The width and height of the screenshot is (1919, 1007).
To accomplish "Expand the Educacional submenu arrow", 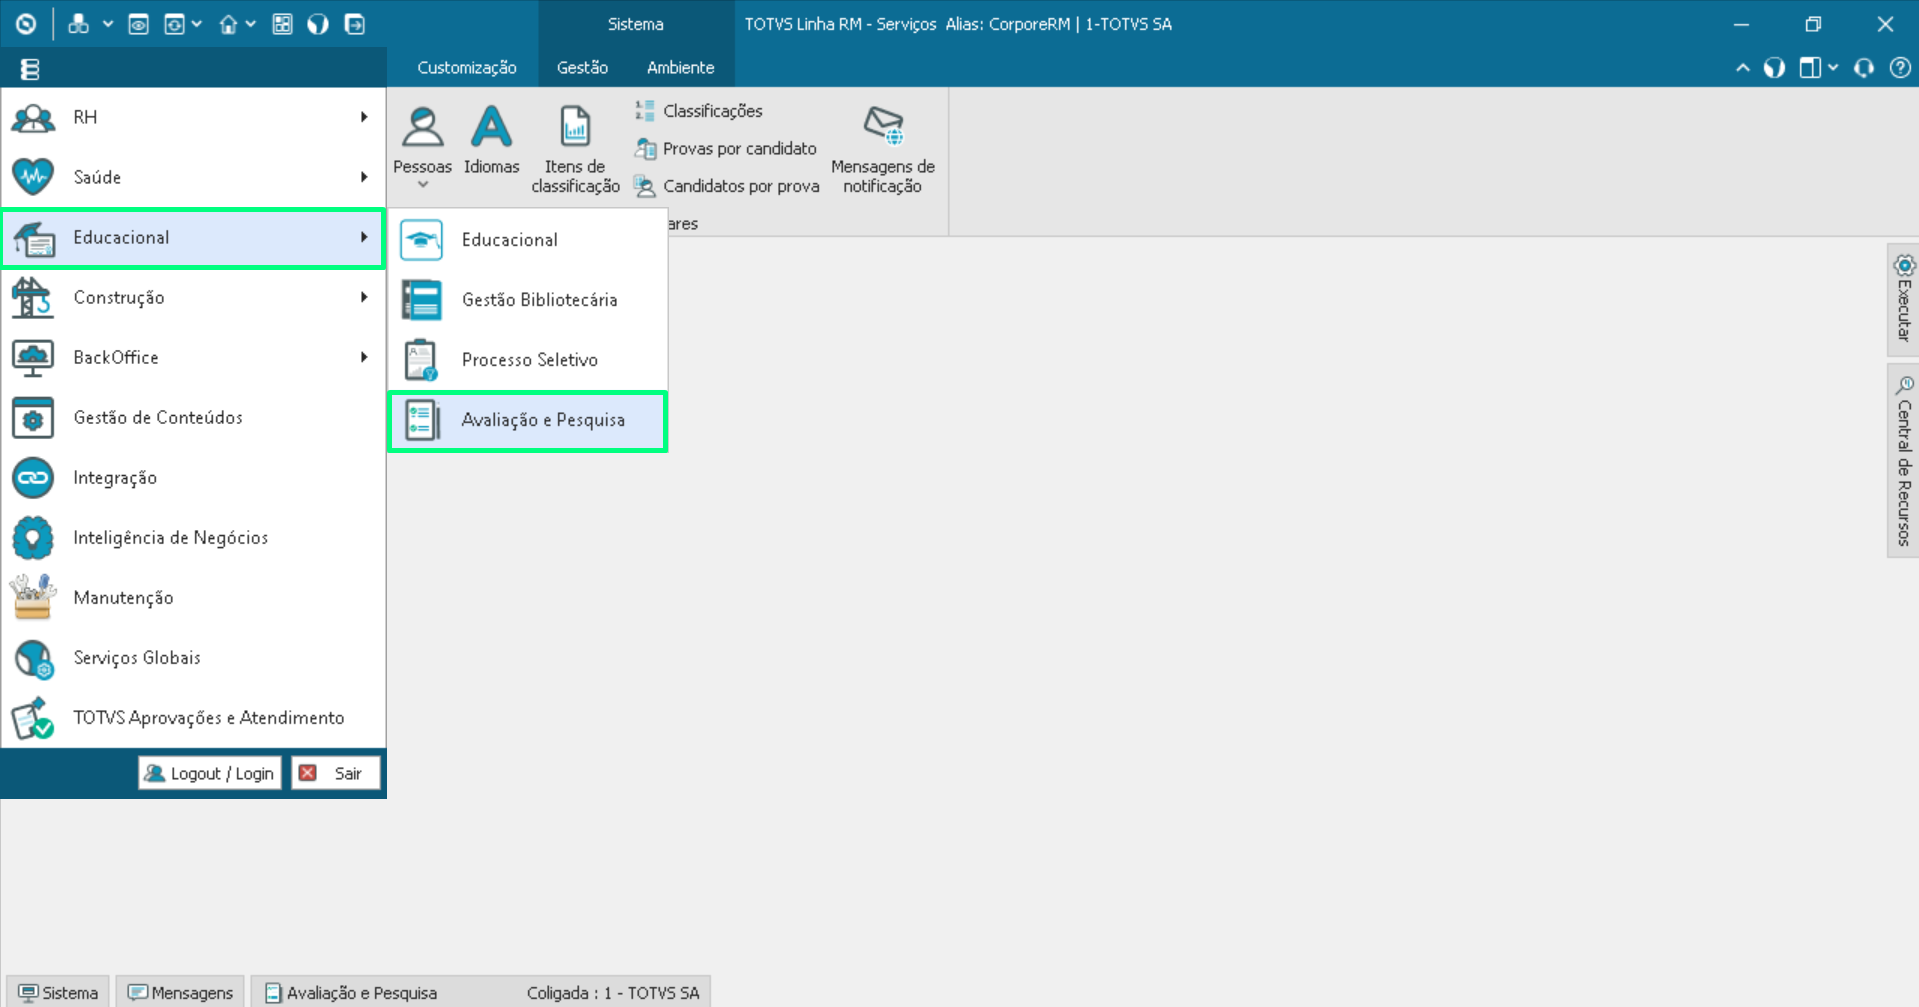I will point(364,237).
